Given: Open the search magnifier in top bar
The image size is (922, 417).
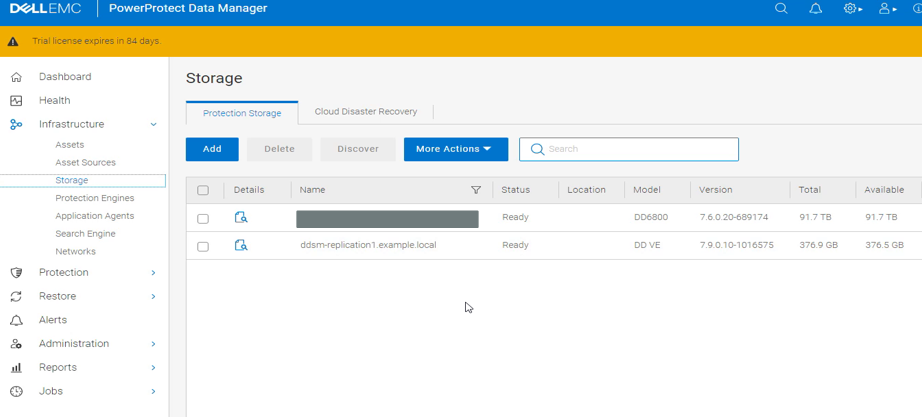Looking at the screenshot, I should point(781,9).
